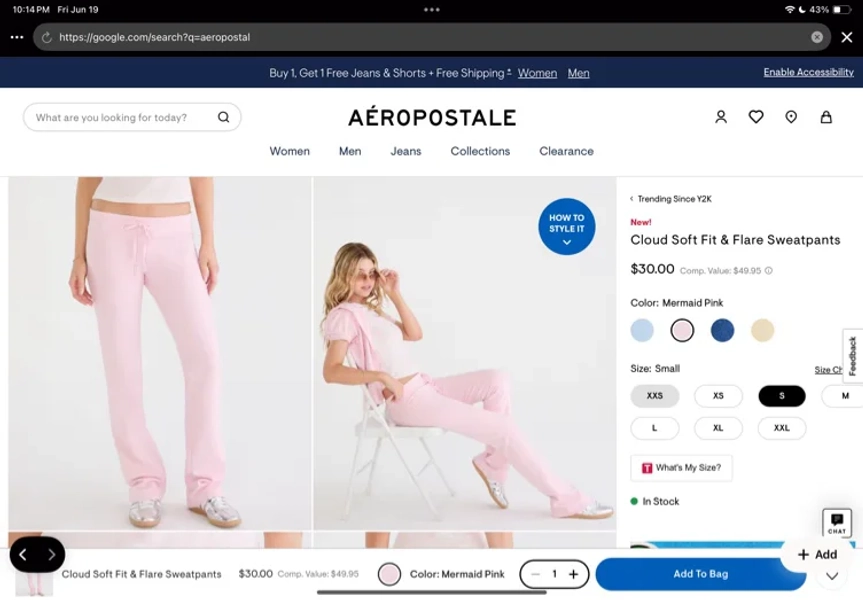Open the account profile icon
Viewport: 863px width, 600px height.
pyautogui.click(x=721, y=117)
